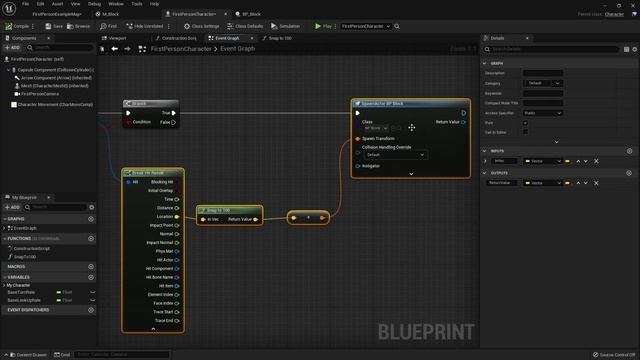The image size is (640, 360).
Task: Add a new graph with plus icon
Action: tap(91, 219)
